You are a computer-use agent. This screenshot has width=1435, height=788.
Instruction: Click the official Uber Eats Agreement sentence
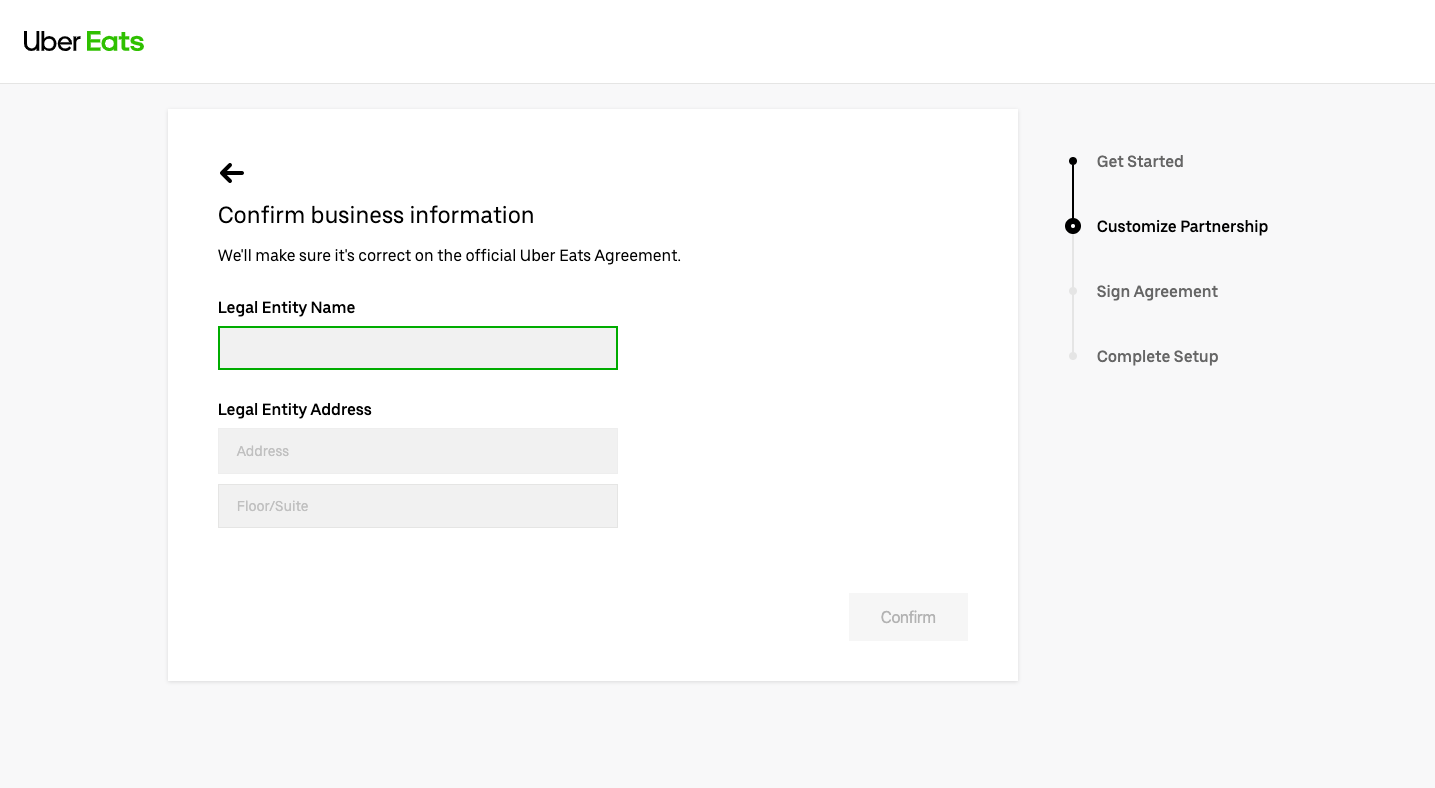click(449, 255)
